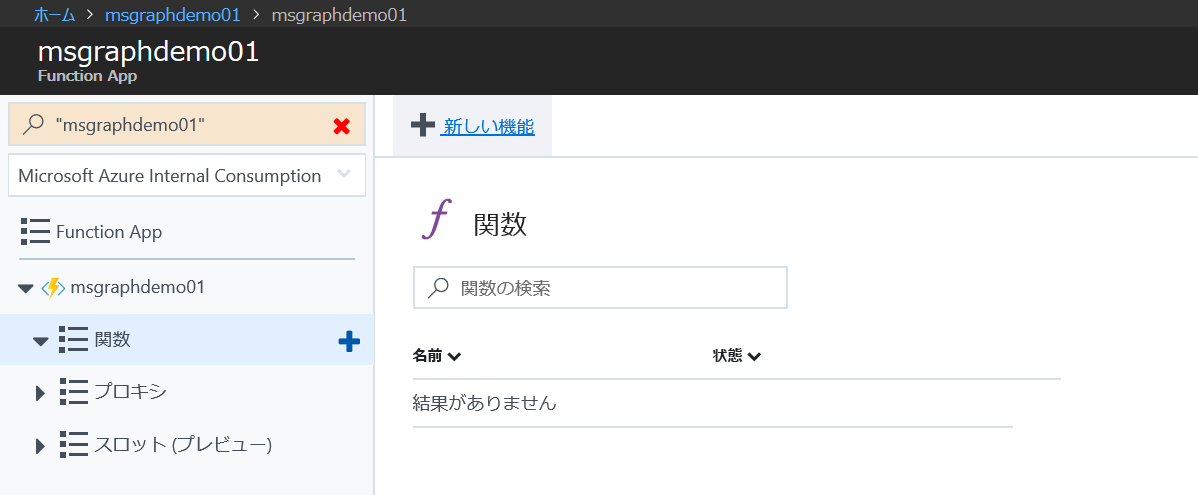The height and width of the screenshot is (495, 1198).
Task: Click the 関数 heading in main pane
Action: pos(500,225)
